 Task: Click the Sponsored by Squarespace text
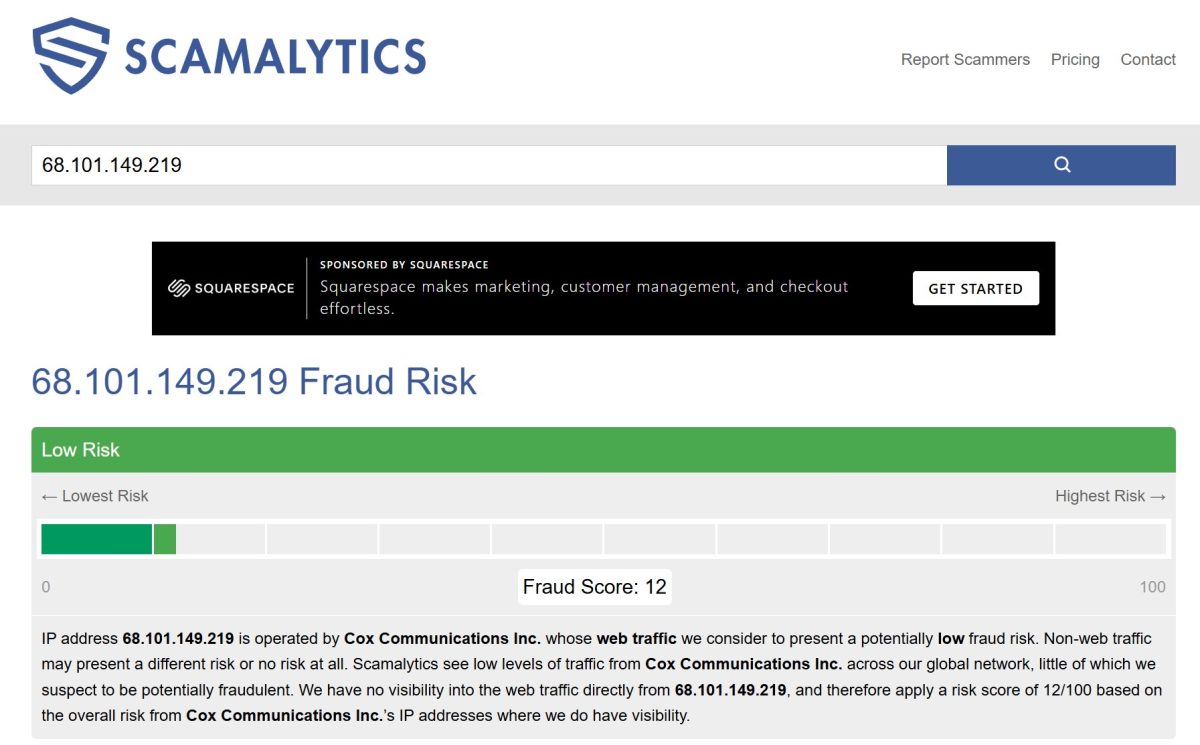pyautogui.click(x=404, y=264)
